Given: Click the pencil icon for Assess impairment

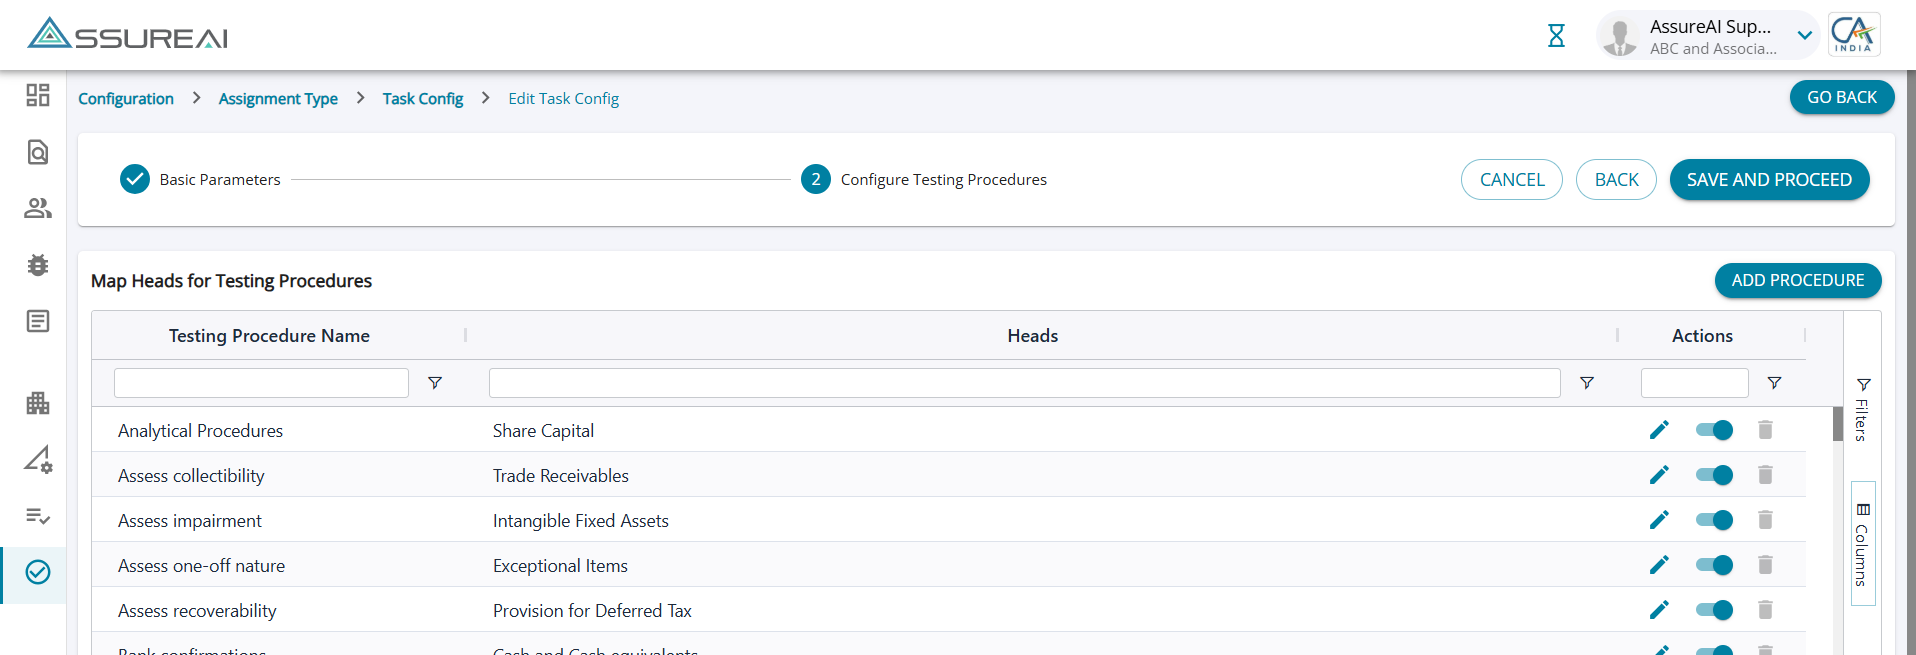Looking at the screenshot, I should 1659,520.
